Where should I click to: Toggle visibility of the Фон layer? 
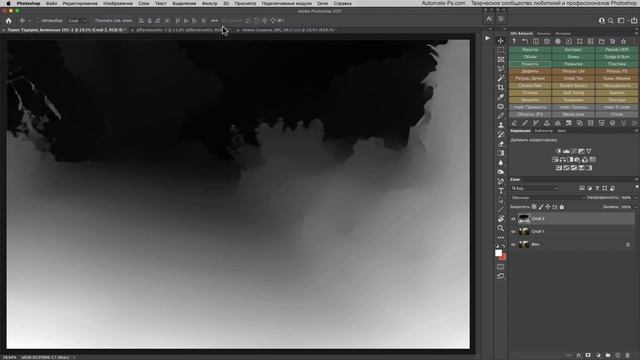tap(513, 244)
